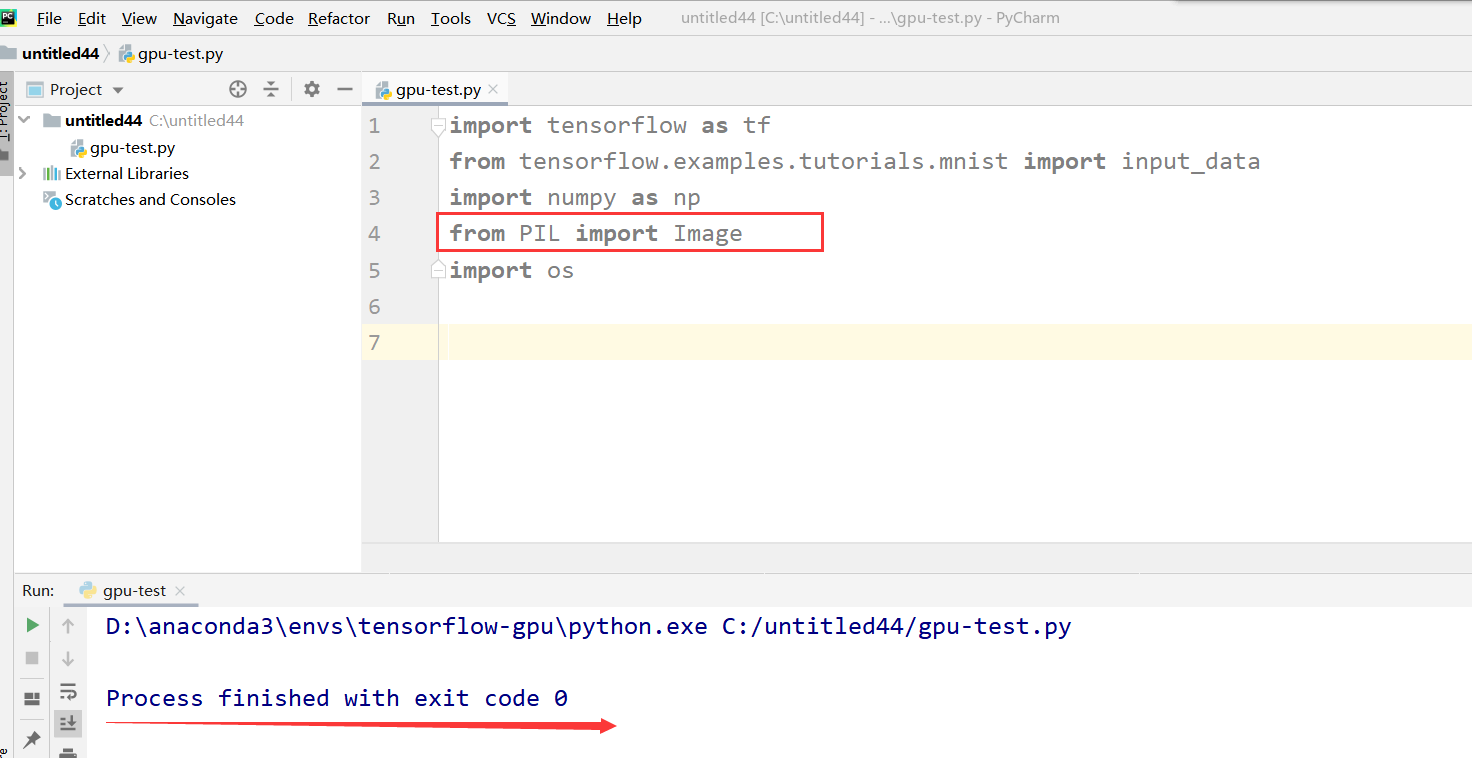The image size is (1472, 758).
Task: Pin the Run tab
Action: click(31, 739)
